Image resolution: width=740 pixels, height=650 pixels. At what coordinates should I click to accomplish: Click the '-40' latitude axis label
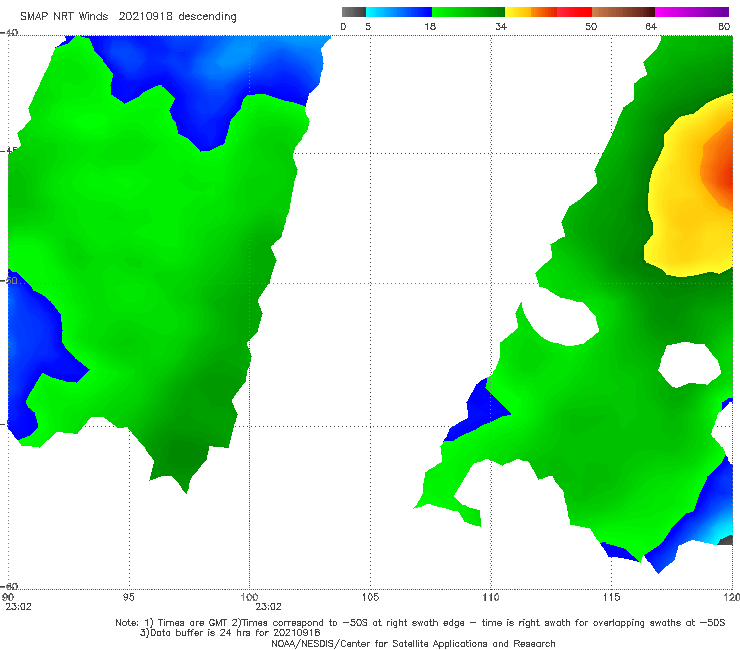(x=9, y=33)
